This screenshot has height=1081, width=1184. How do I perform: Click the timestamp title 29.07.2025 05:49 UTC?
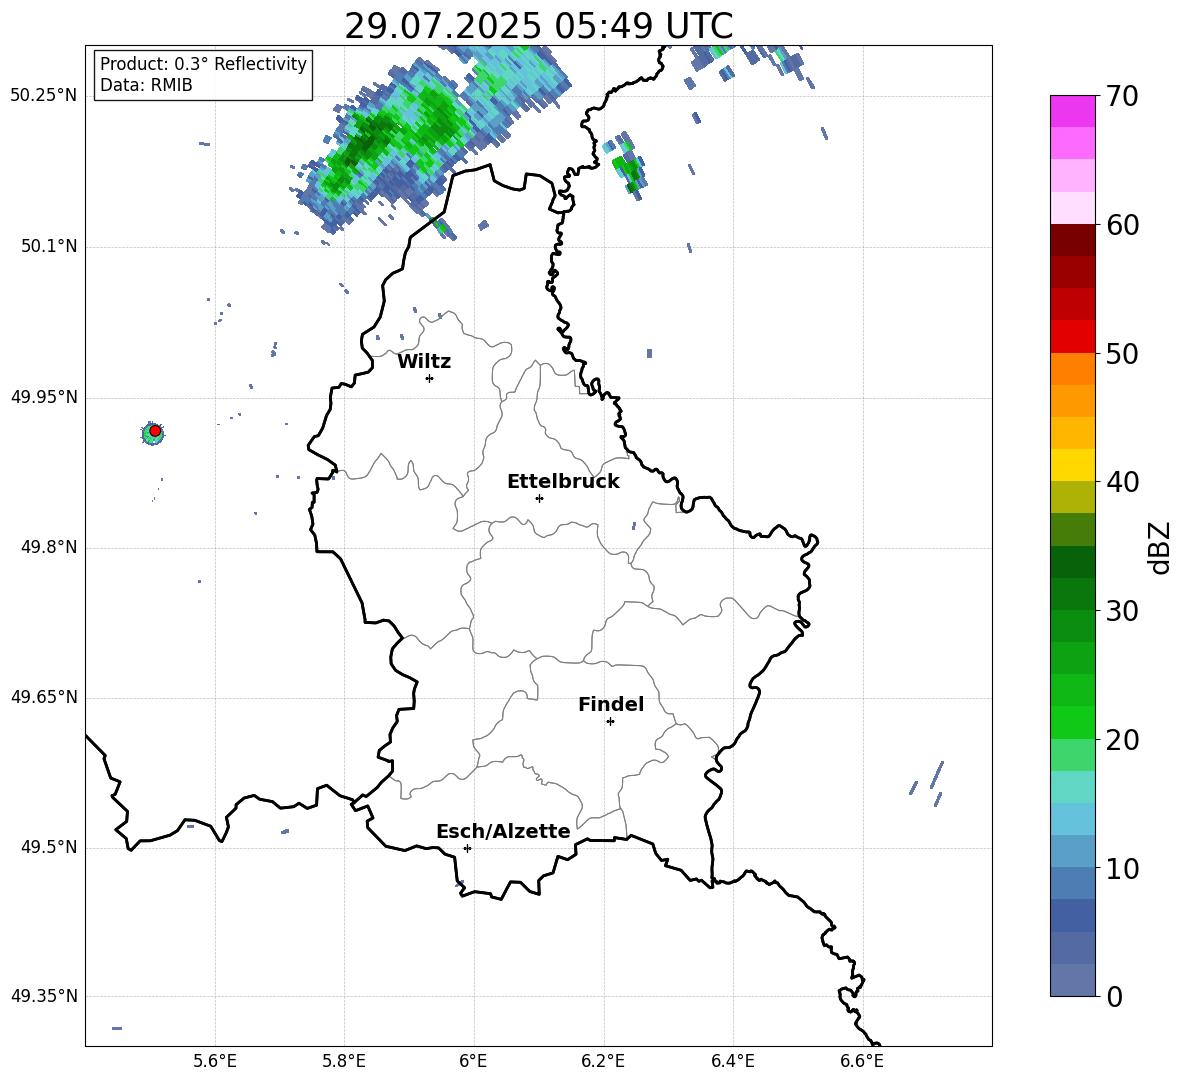(538, 26)
